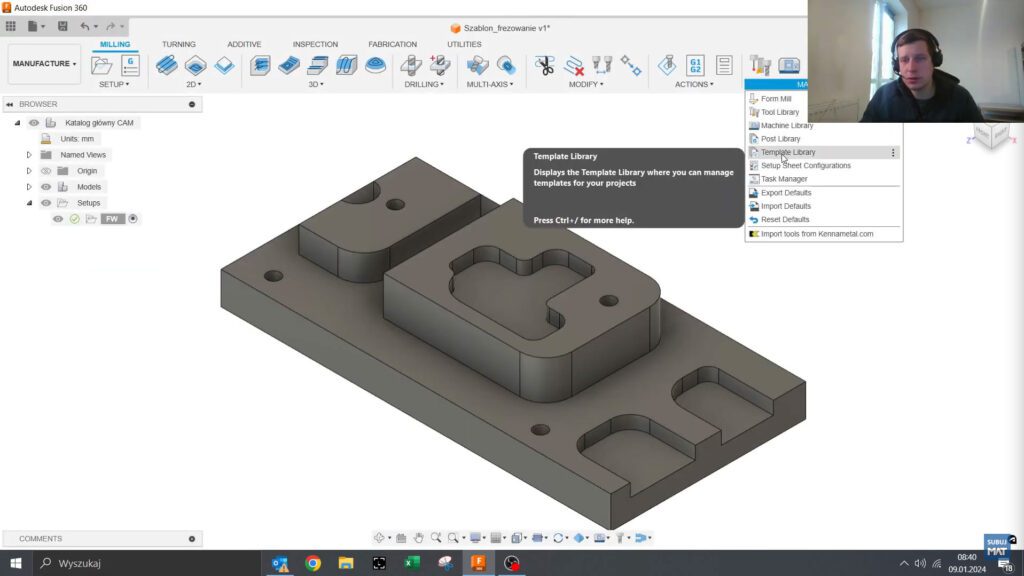Screen dimensions: 1024x576
Task: Click the scissors Trim toolpath icon
Action: [544, 66]
